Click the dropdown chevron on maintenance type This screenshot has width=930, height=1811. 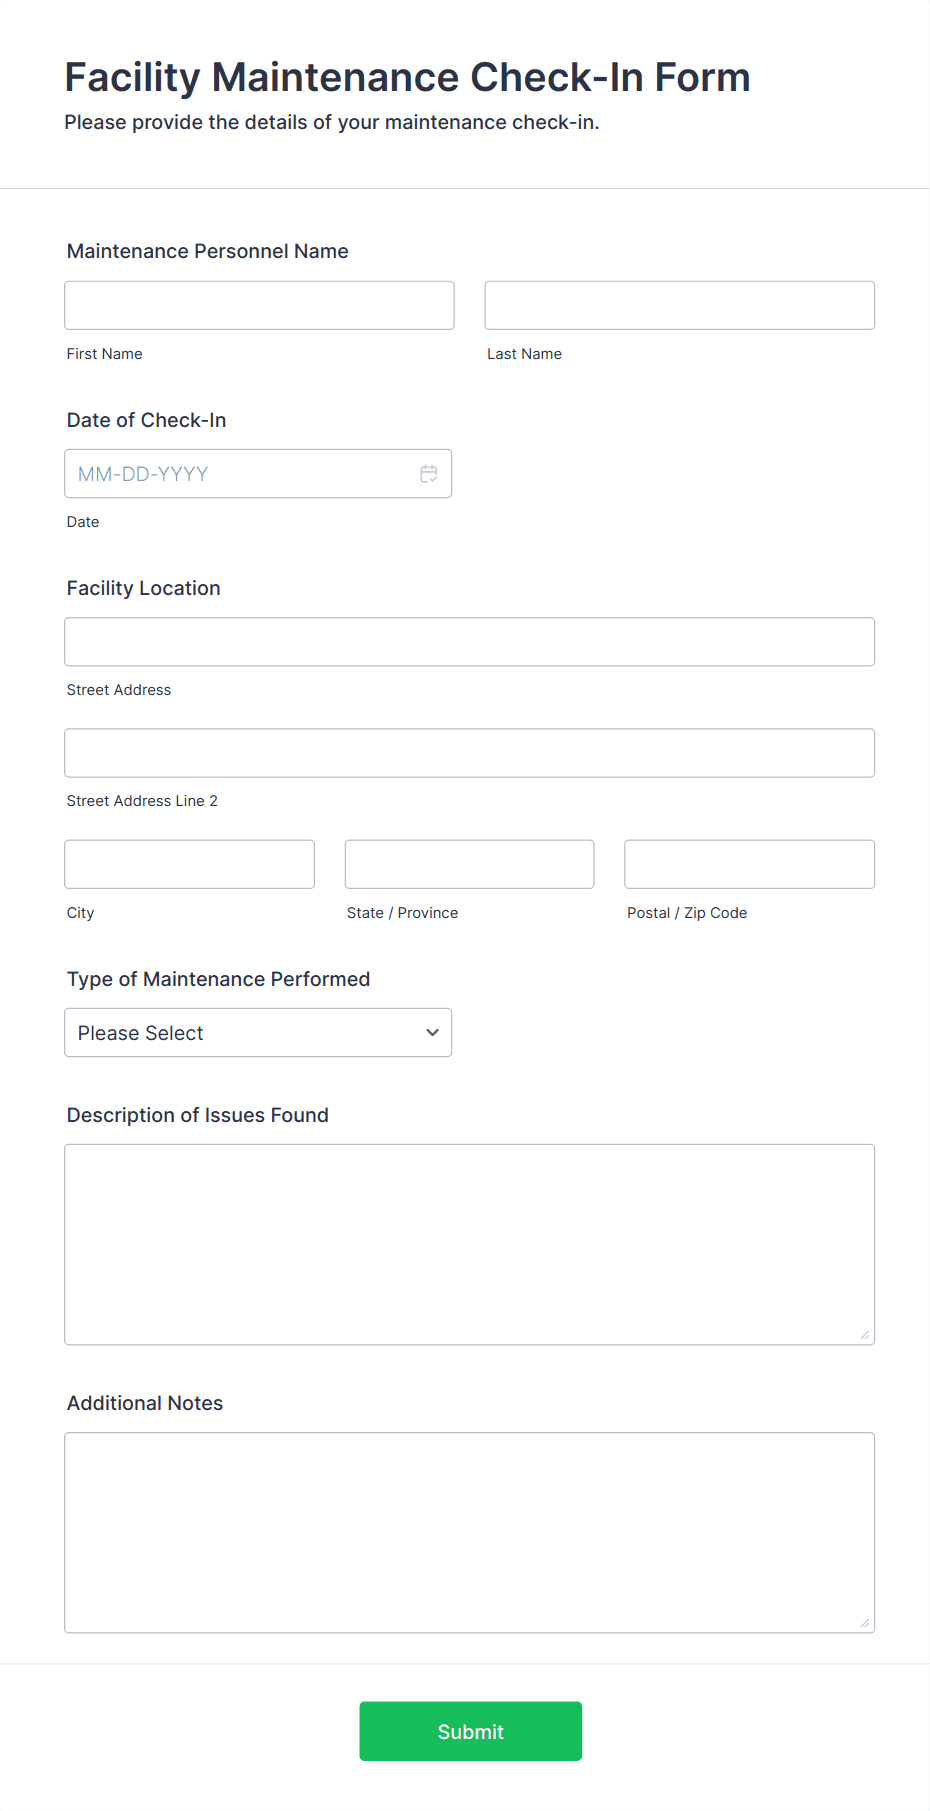(x=432, y=1033)
